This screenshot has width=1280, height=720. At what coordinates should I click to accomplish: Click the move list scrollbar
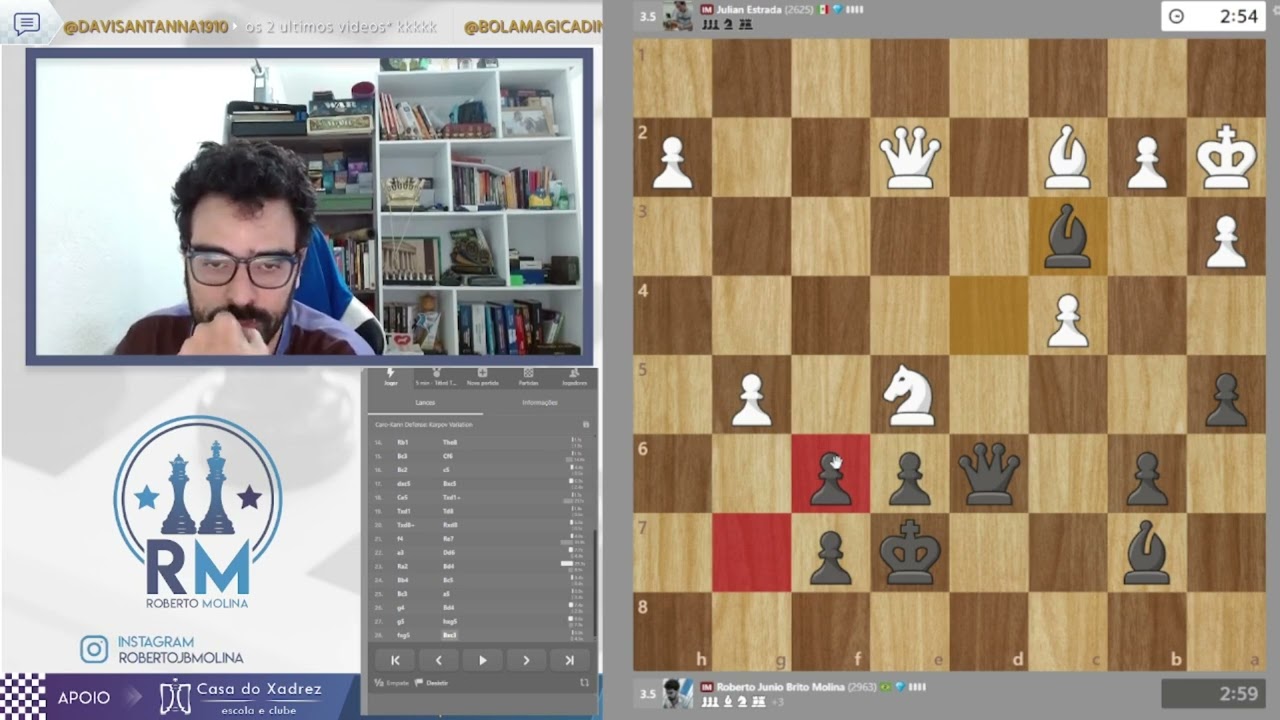595,585
